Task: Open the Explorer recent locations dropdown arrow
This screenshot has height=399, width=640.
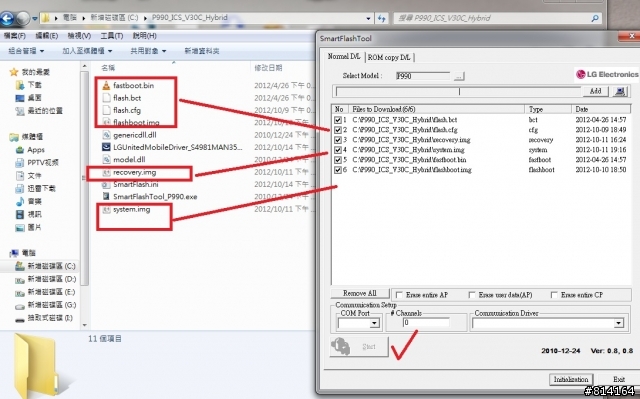Action: pyautogui.click(x=35, y=18)
